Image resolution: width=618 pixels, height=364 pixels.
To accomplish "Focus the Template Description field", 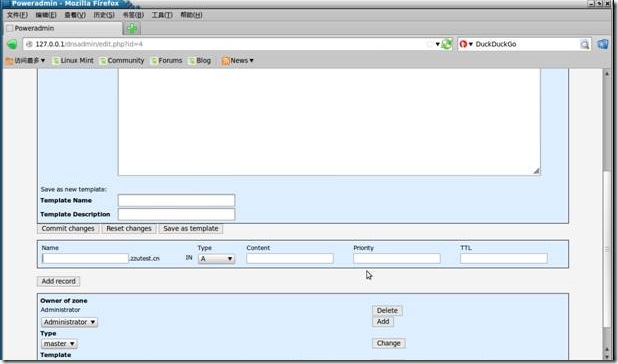I will (176, 214).
